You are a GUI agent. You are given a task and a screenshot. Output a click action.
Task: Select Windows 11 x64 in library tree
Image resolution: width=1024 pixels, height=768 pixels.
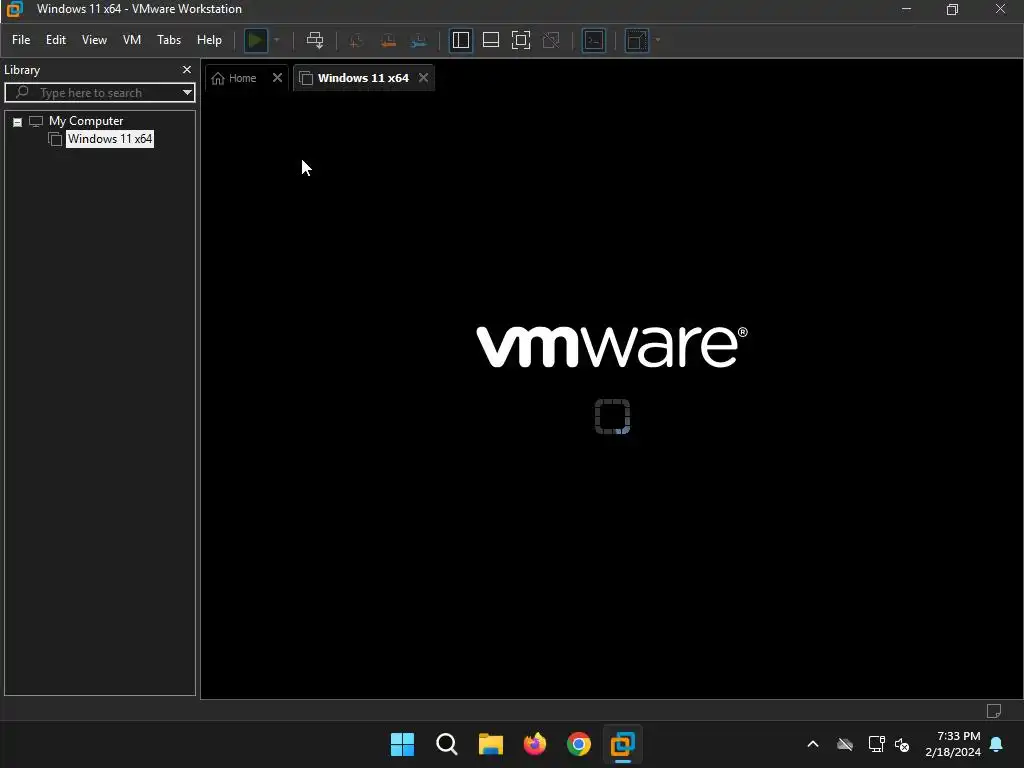coord(110,139)
